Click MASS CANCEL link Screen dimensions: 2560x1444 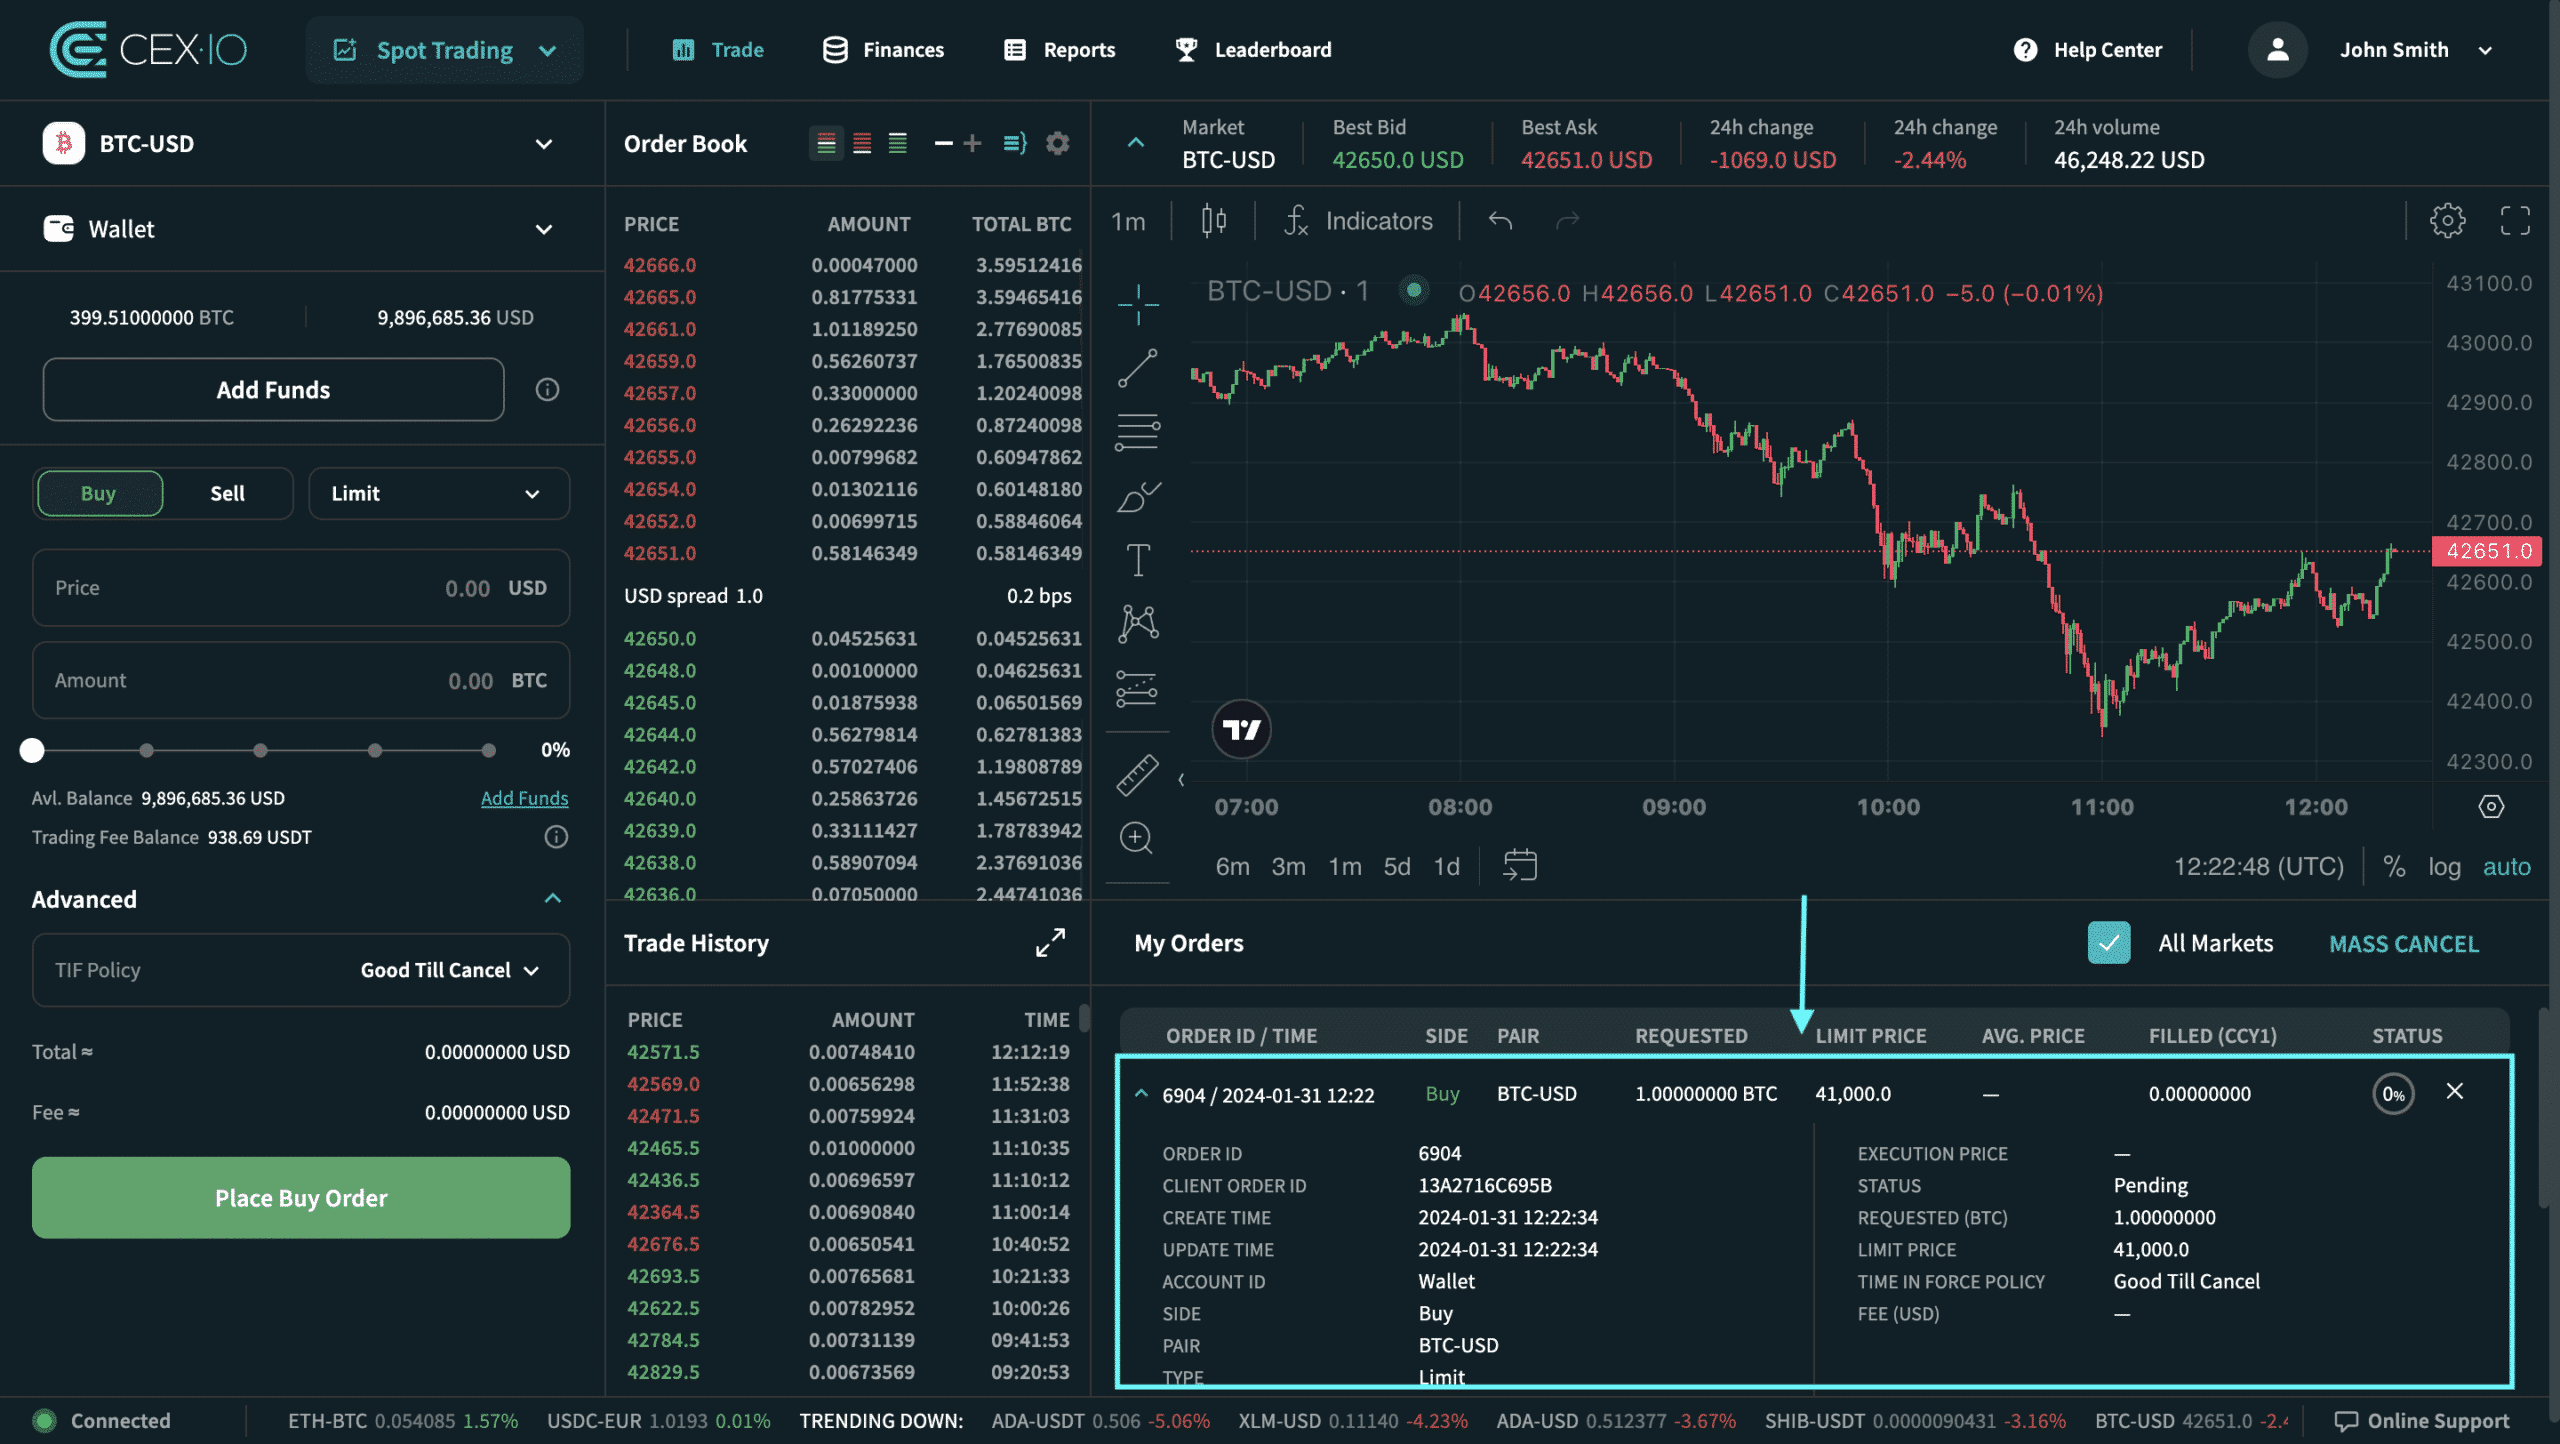2404,944
